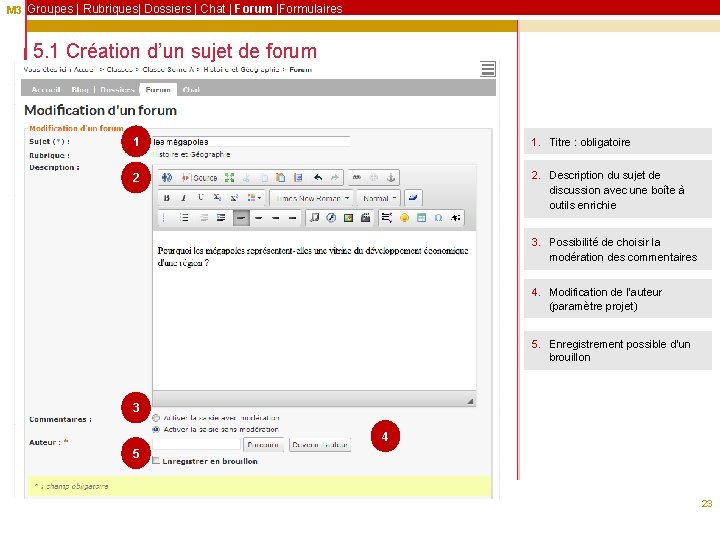Click the insert image icon

point(349,218)
